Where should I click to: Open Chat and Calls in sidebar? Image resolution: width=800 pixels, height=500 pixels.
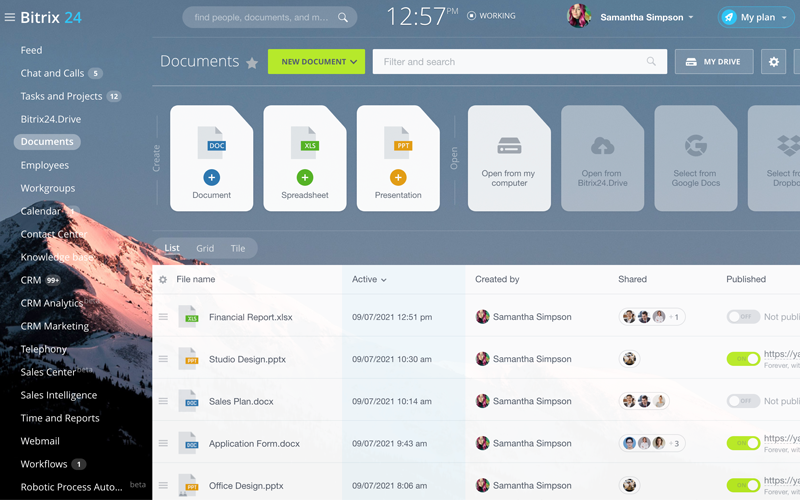(x=52, y=73)
